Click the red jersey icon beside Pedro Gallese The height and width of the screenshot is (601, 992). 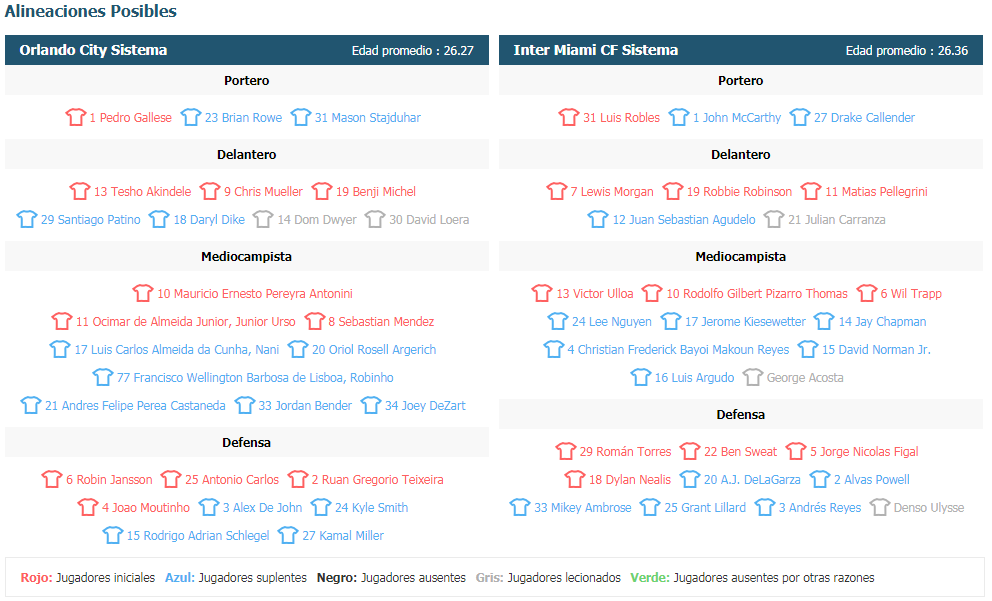pyautogui.click(x=76, y=117)
